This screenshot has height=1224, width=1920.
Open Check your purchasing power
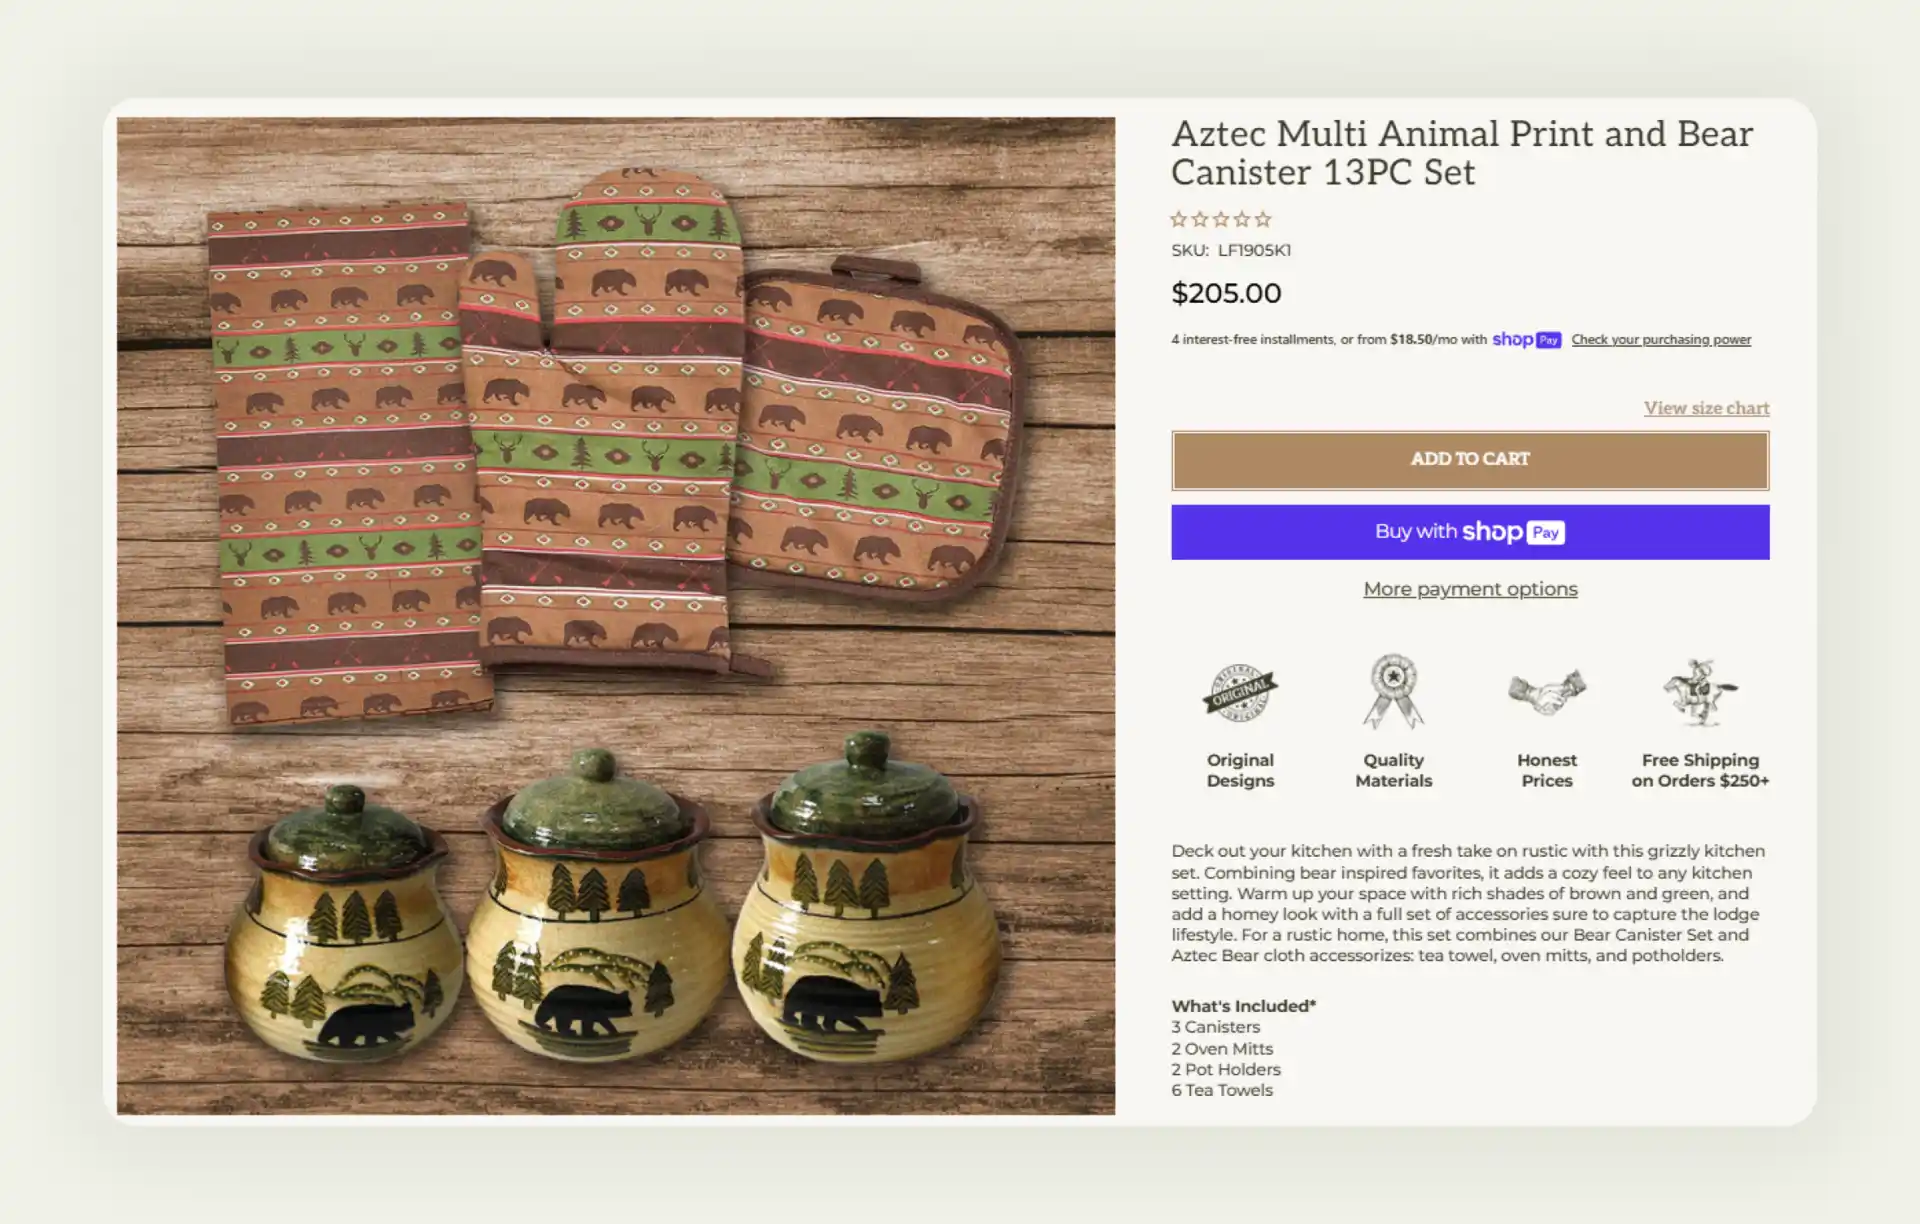[x=1661, y=339]
